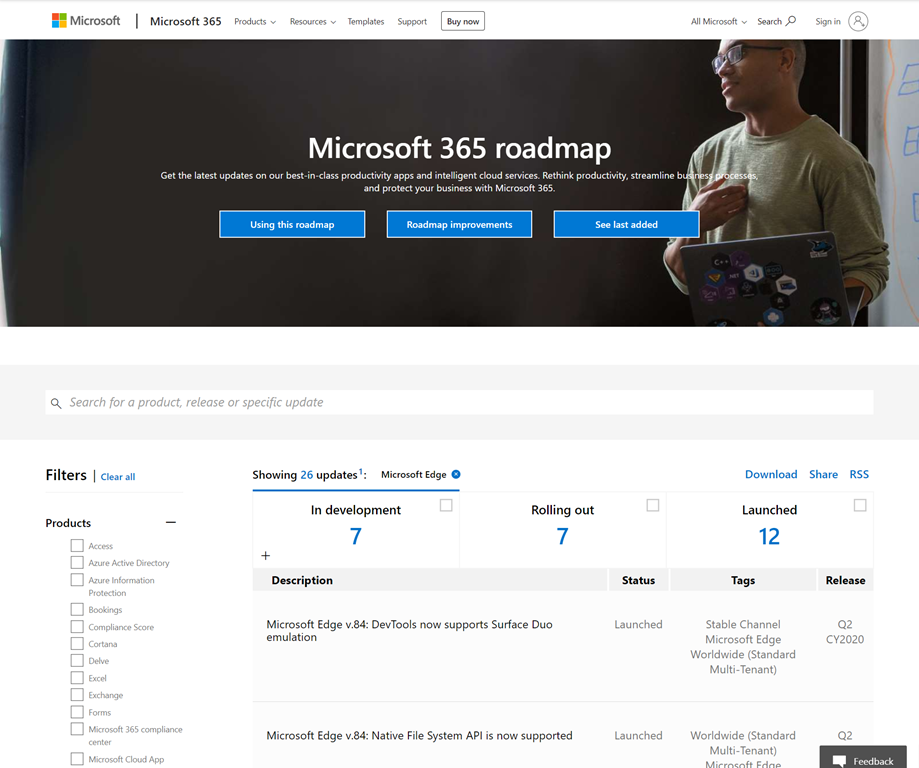The height and width of the screenshot is (768, 919).
Task: Click the Download icon link for roadmap results
Action: pyautogui.click(x=771, y=474)
